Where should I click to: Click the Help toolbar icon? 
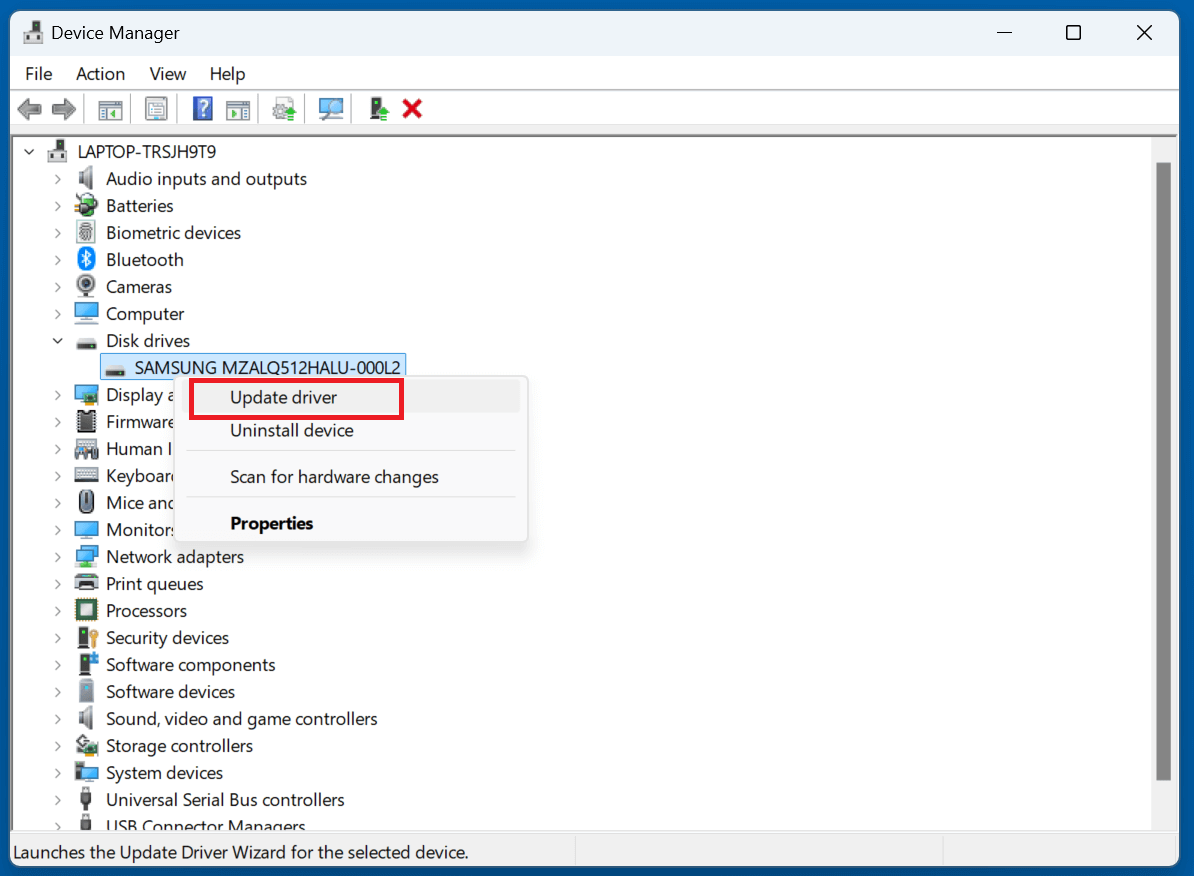[x=202, y=109]
